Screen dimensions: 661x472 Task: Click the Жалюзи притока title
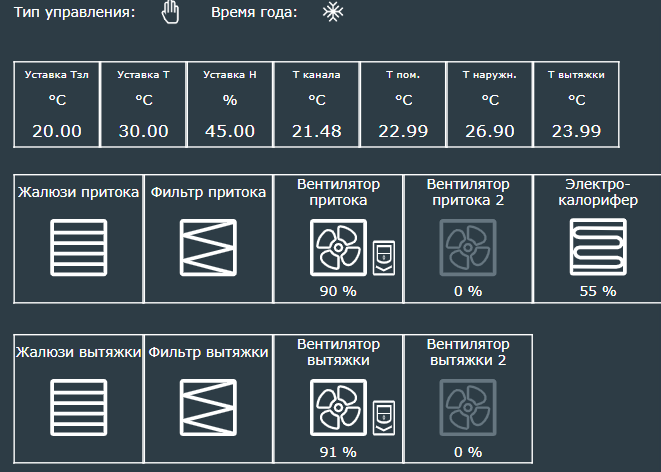point(78,192)
